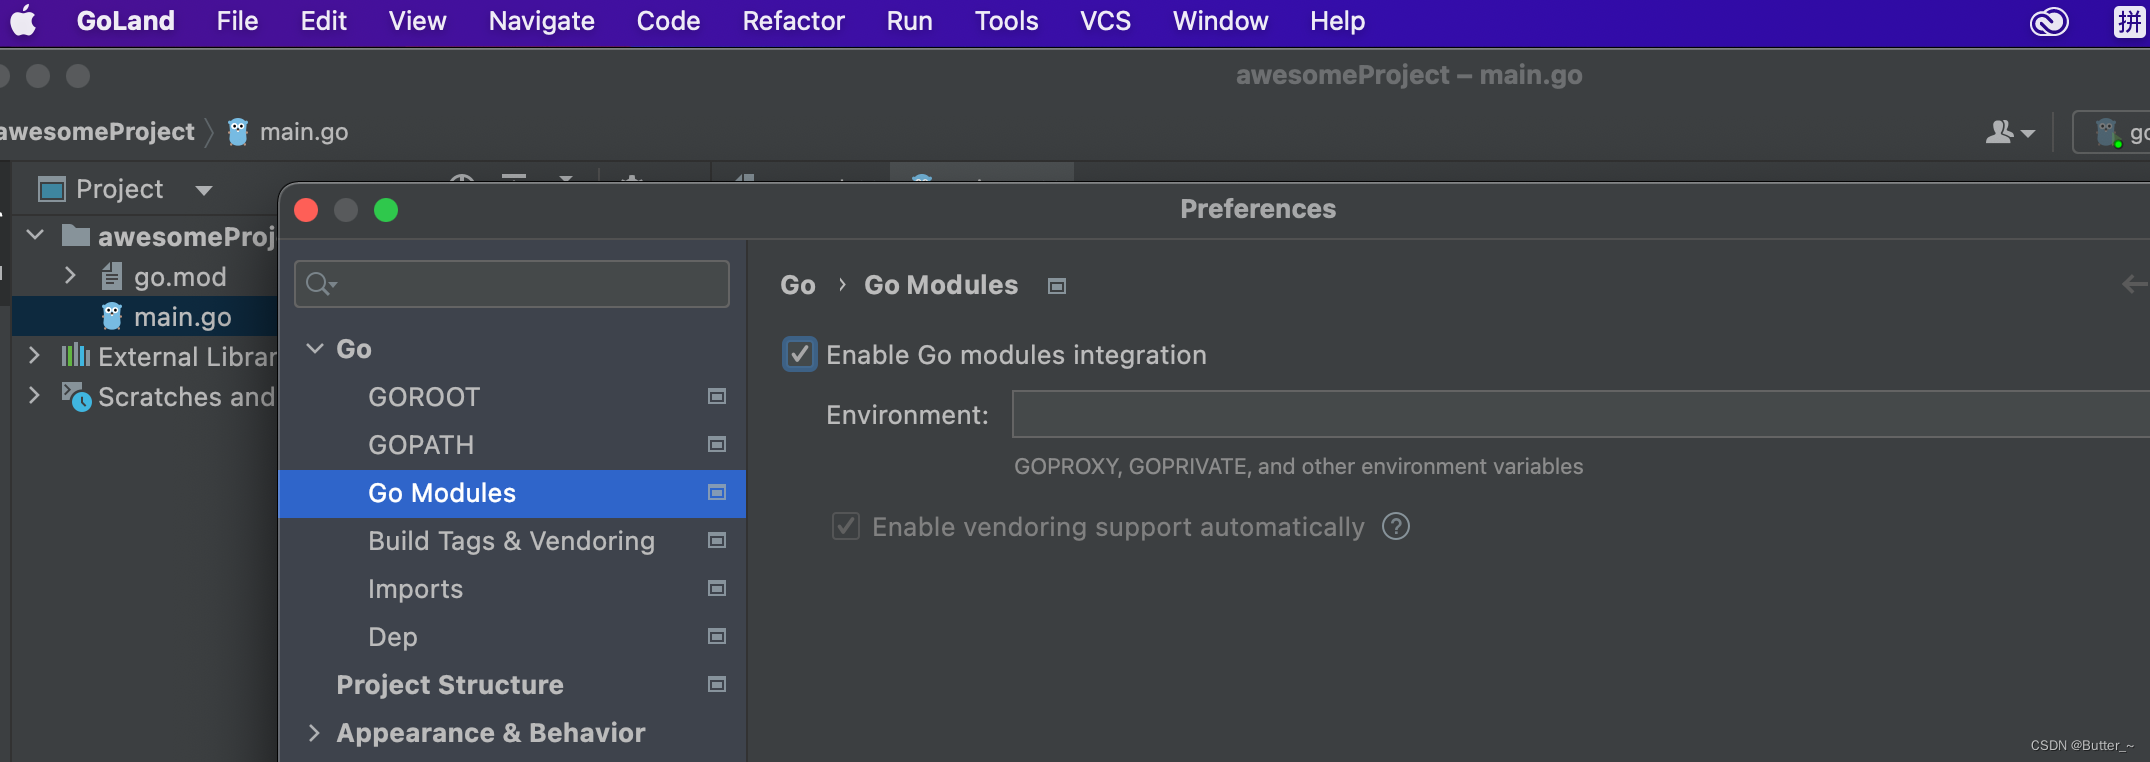Toggle Enable vendoring support automatically
This screenshot has width=2150, height=762.
coord(846,526)
